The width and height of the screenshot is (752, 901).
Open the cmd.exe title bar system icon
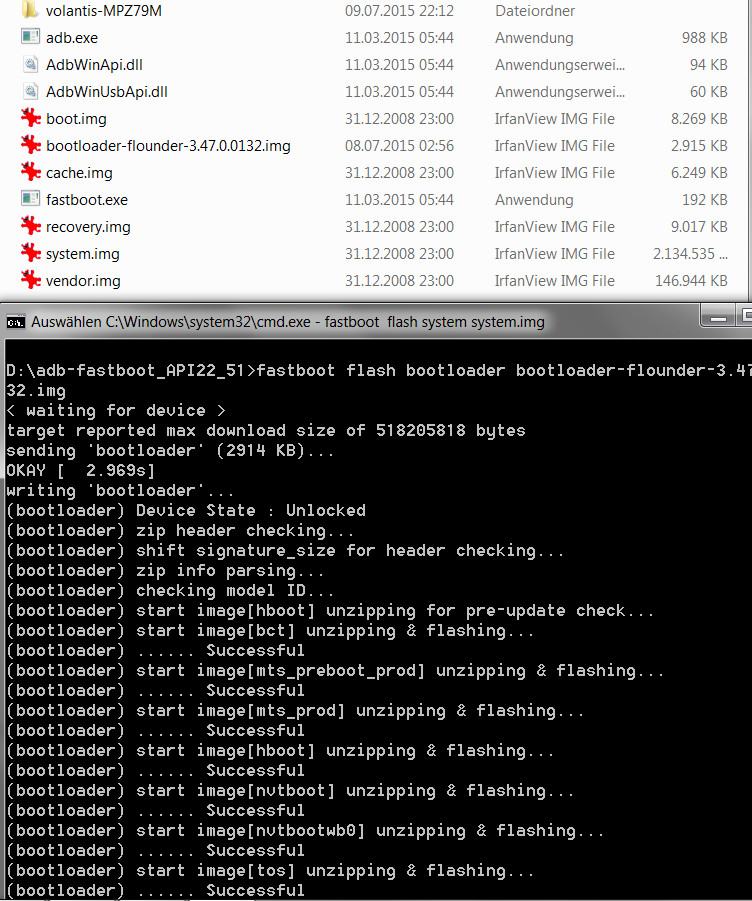coord(15,322)
